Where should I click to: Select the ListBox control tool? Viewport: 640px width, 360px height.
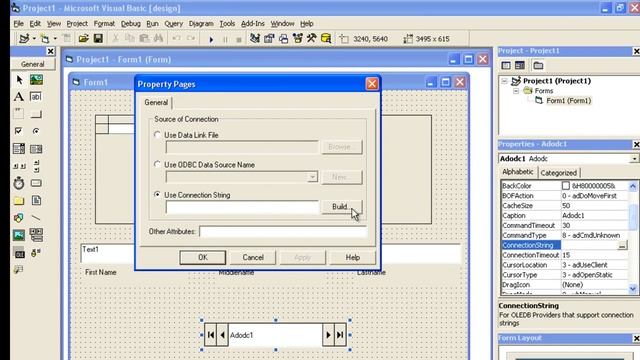coord(36,149)
